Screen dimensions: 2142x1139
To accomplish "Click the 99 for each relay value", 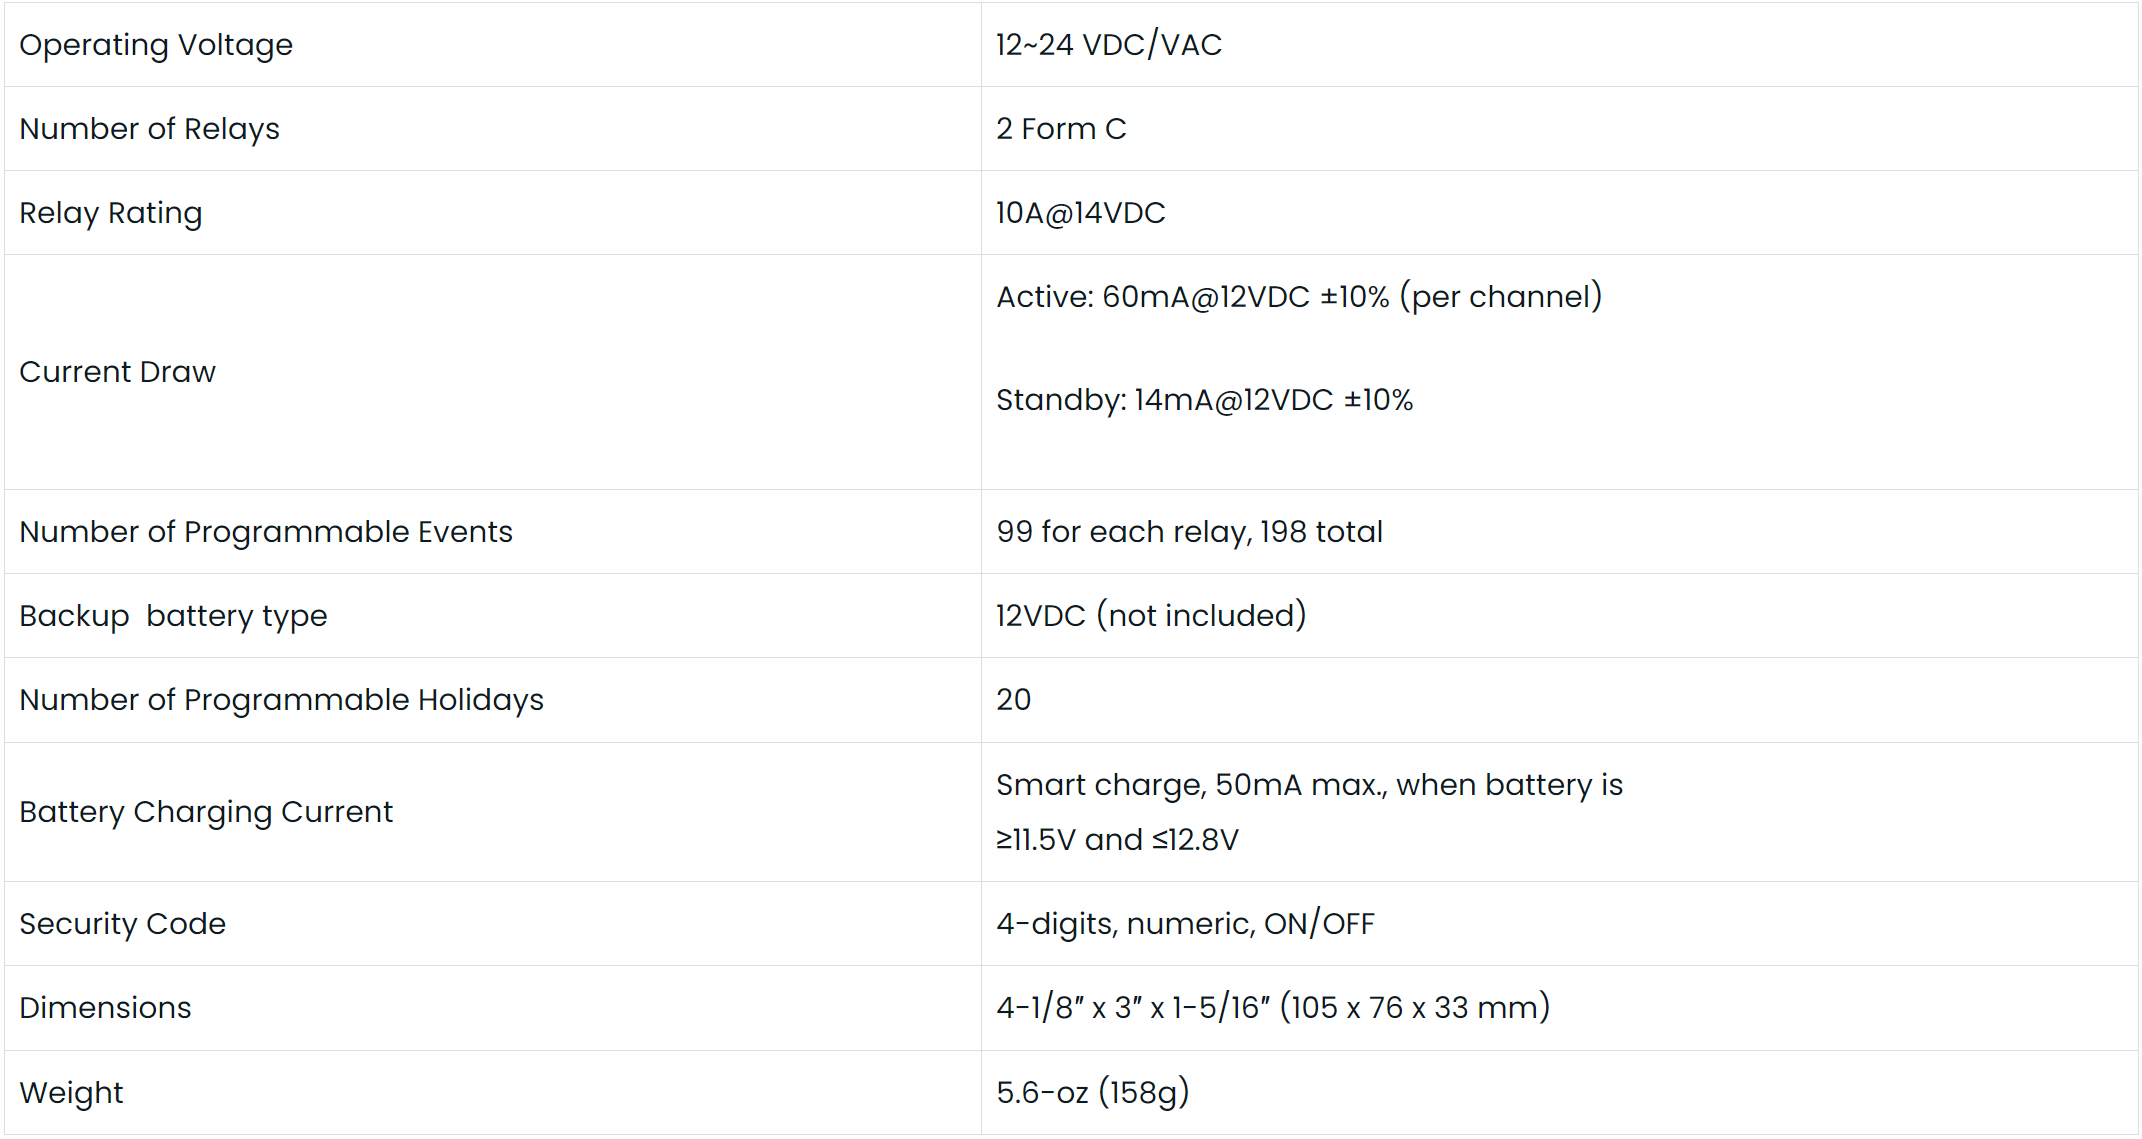I will (x=1189, y=532).
